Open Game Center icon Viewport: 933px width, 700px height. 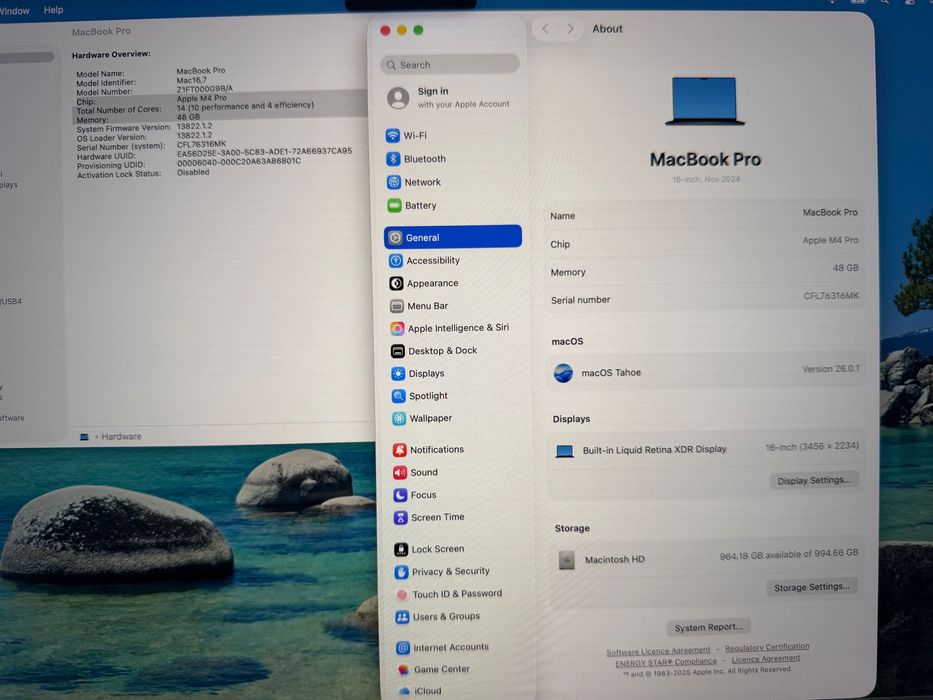tap(404, 670)
